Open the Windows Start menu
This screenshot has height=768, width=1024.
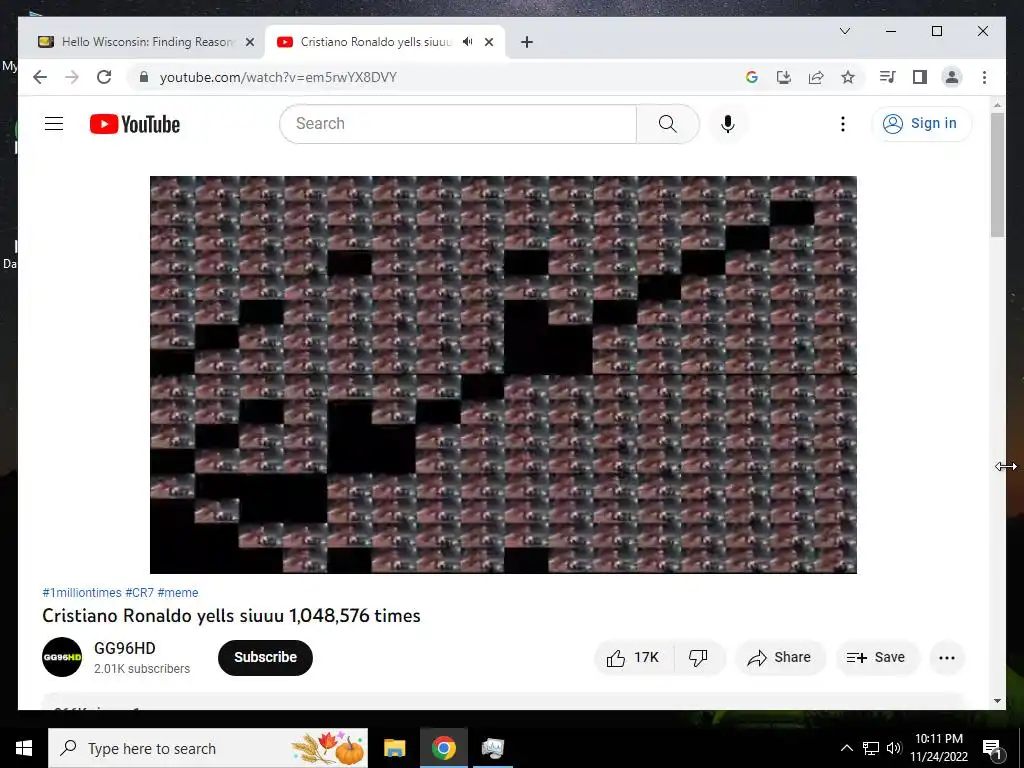coord(24,748)
